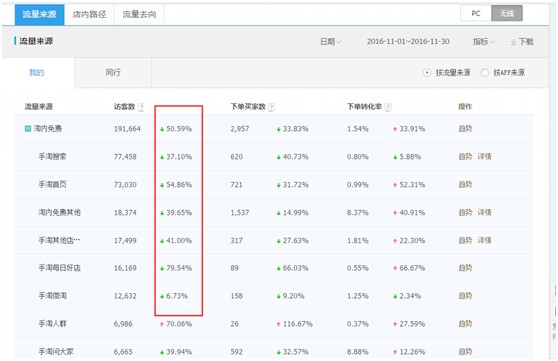Click the help icon beside 下单转化率

coord(388,107)
